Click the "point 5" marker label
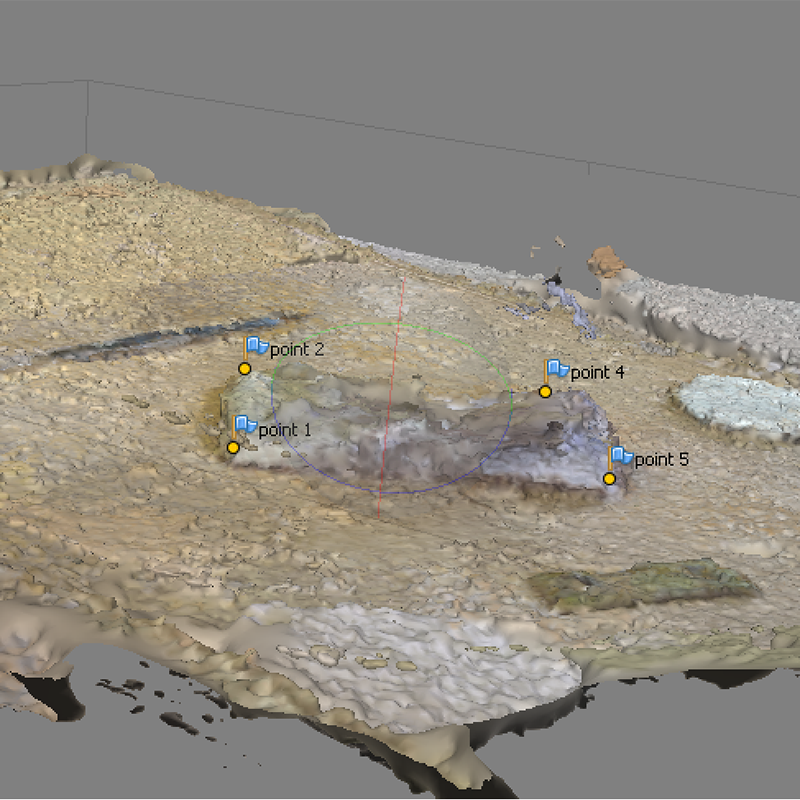Screen dimensions: 800x800 pos(662,460)
